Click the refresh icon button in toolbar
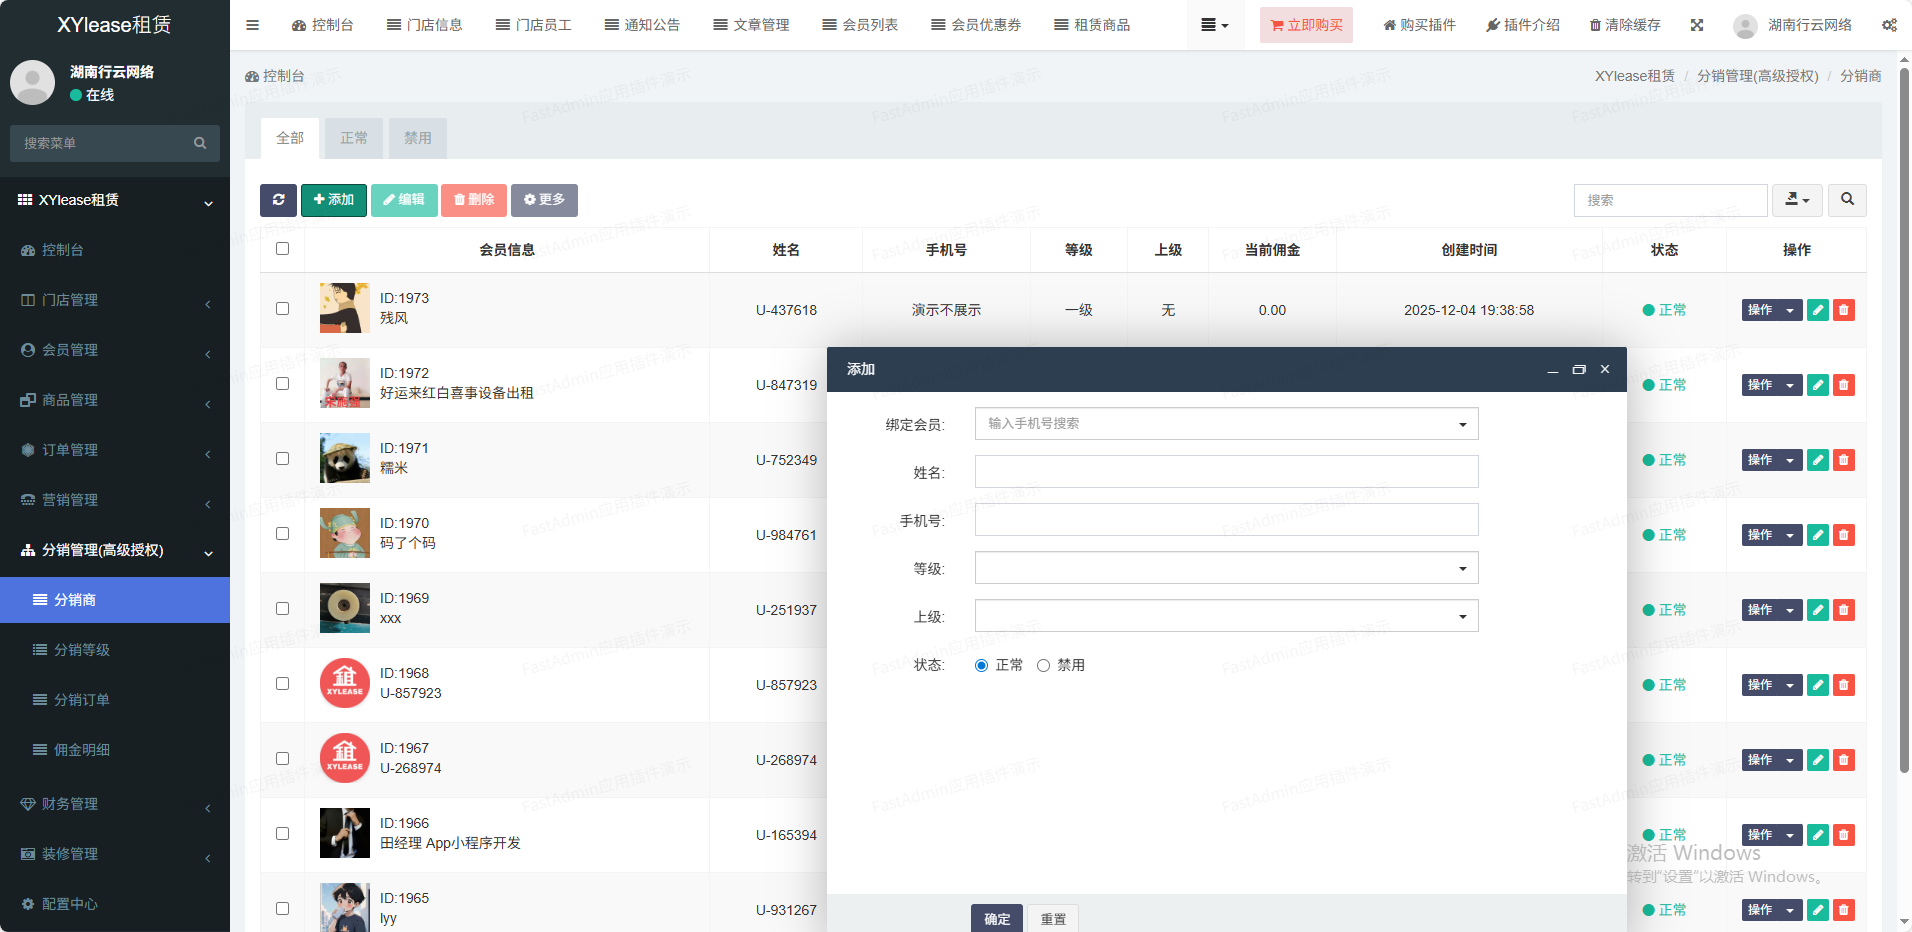1912x932 pixels. click(x=278, y=200)
